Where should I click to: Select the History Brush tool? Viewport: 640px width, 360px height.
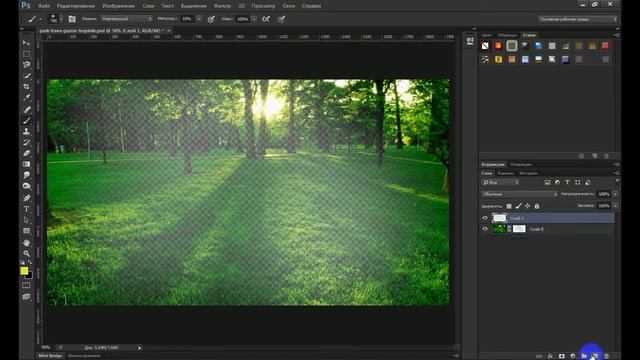click(x=27, y=142)
